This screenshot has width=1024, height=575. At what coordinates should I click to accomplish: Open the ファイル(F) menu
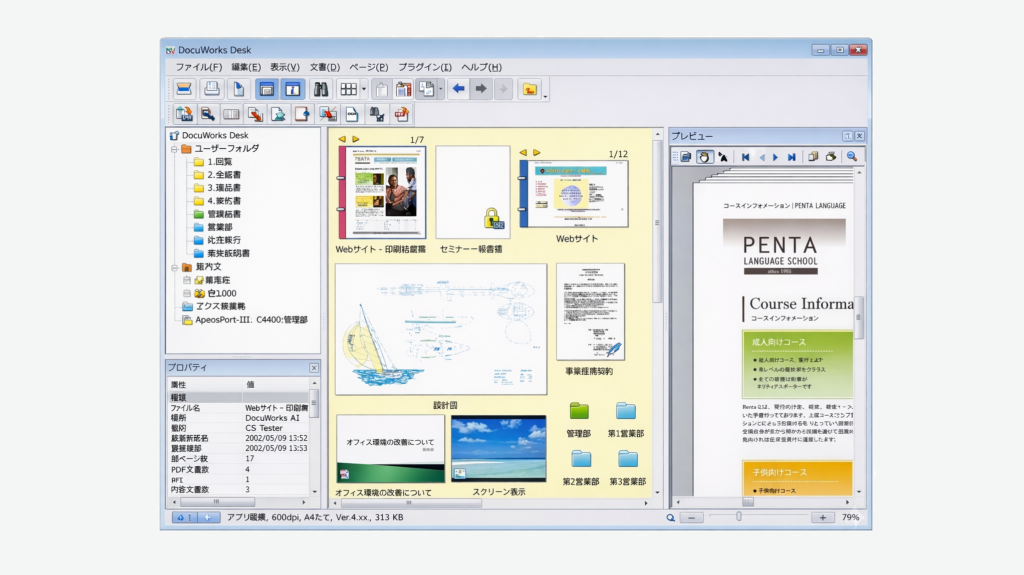click(x=198, y=67)
